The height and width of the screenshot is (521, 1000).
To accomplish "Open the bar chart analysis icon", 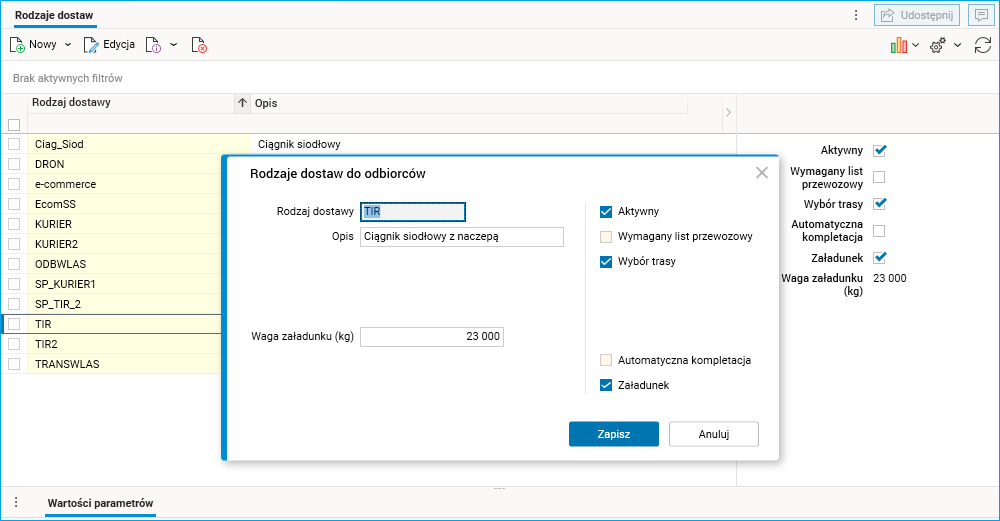I will [x=899, y=45].
